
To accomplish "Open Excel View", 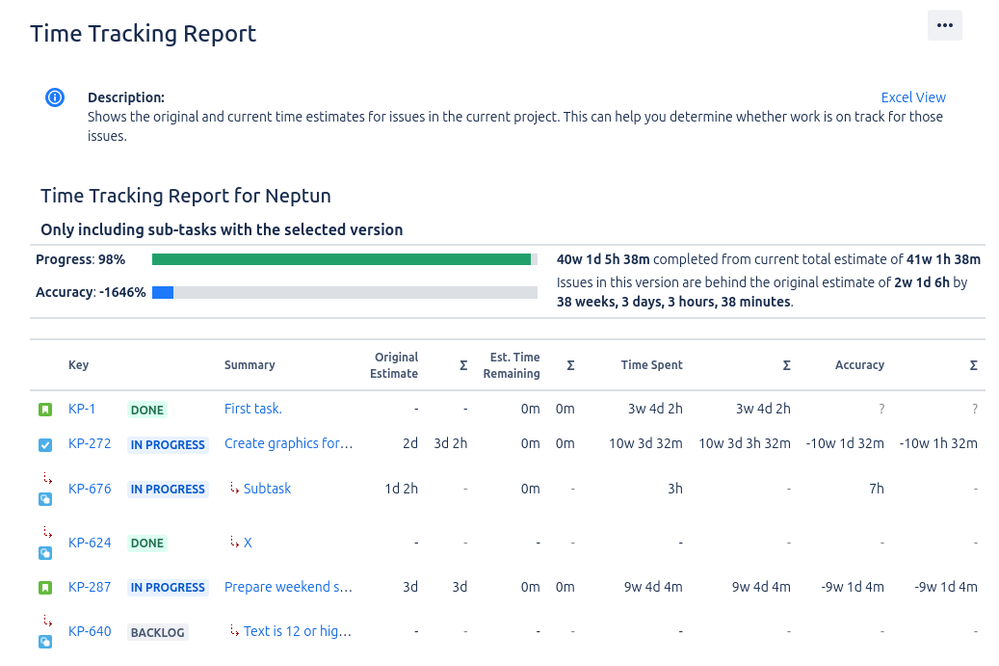I will [x=912, y=97].
